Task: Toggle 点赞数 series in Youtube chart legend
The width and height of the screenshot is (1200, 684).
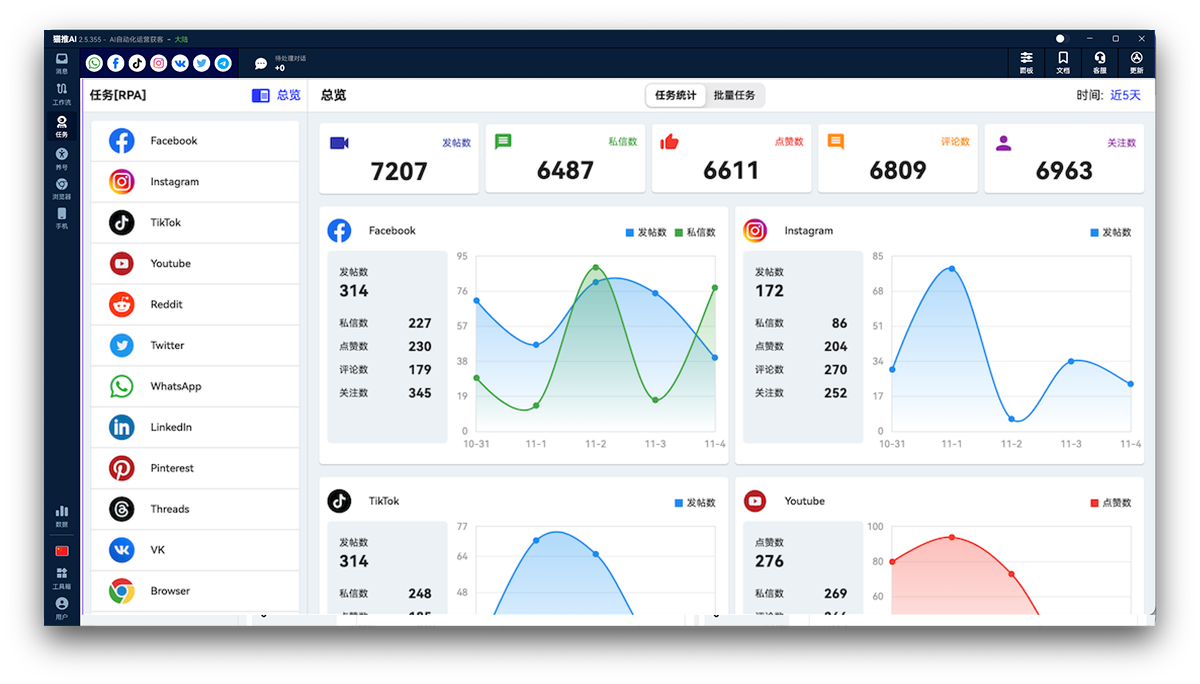Action: coord(1110,503)
